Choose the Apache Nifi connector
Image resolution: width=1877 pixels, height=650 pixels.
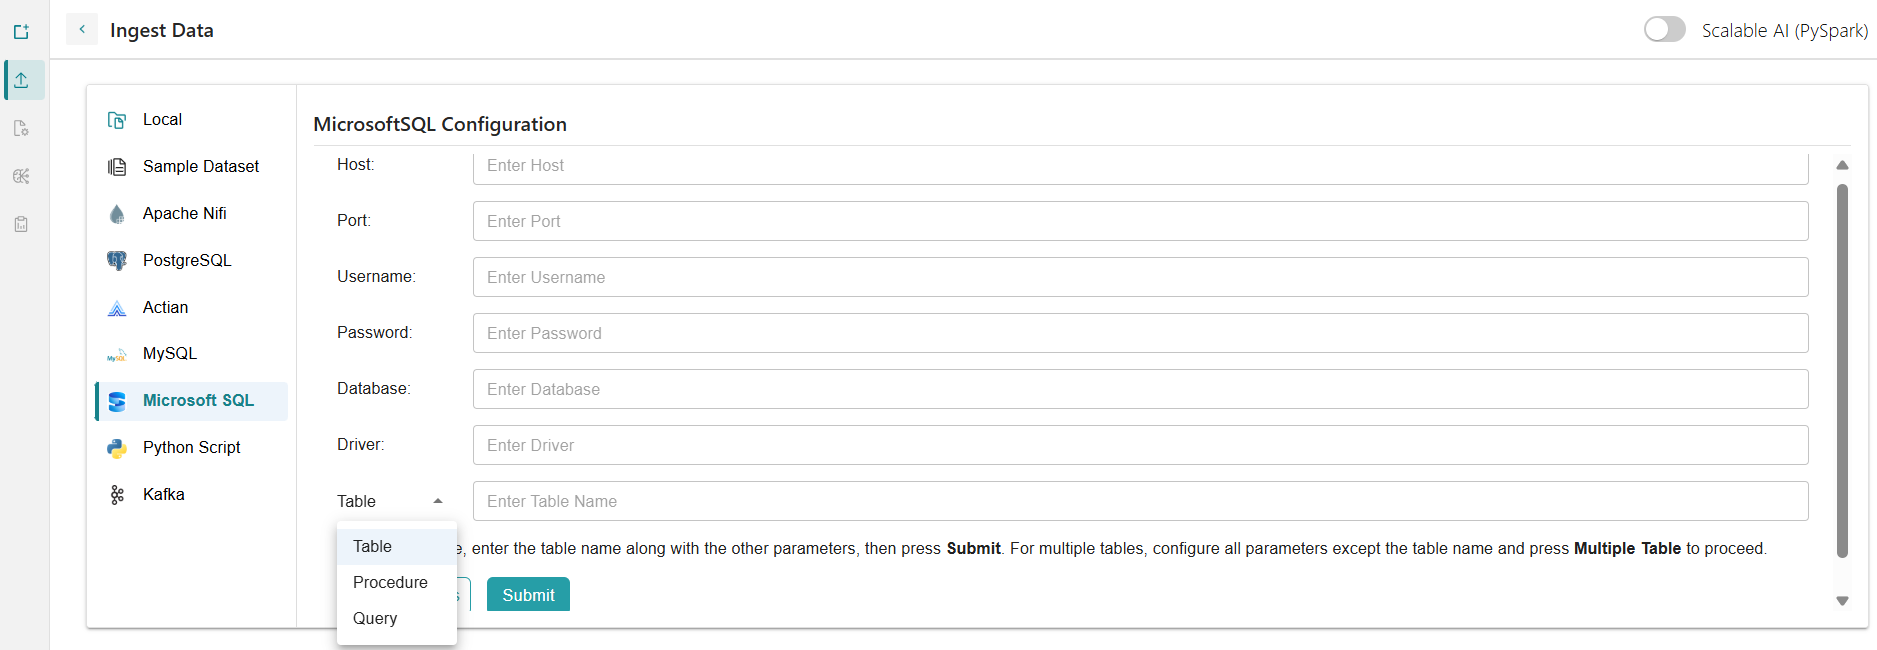coord(185,213)
